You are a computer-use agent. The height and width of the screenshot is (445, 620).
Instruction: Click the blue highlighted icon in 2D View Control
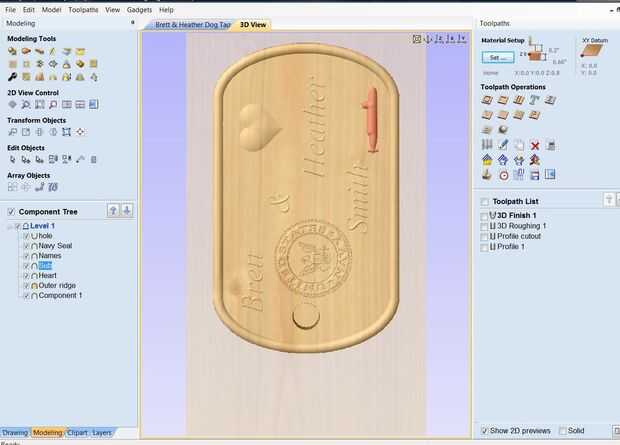(x=94, y=104)
